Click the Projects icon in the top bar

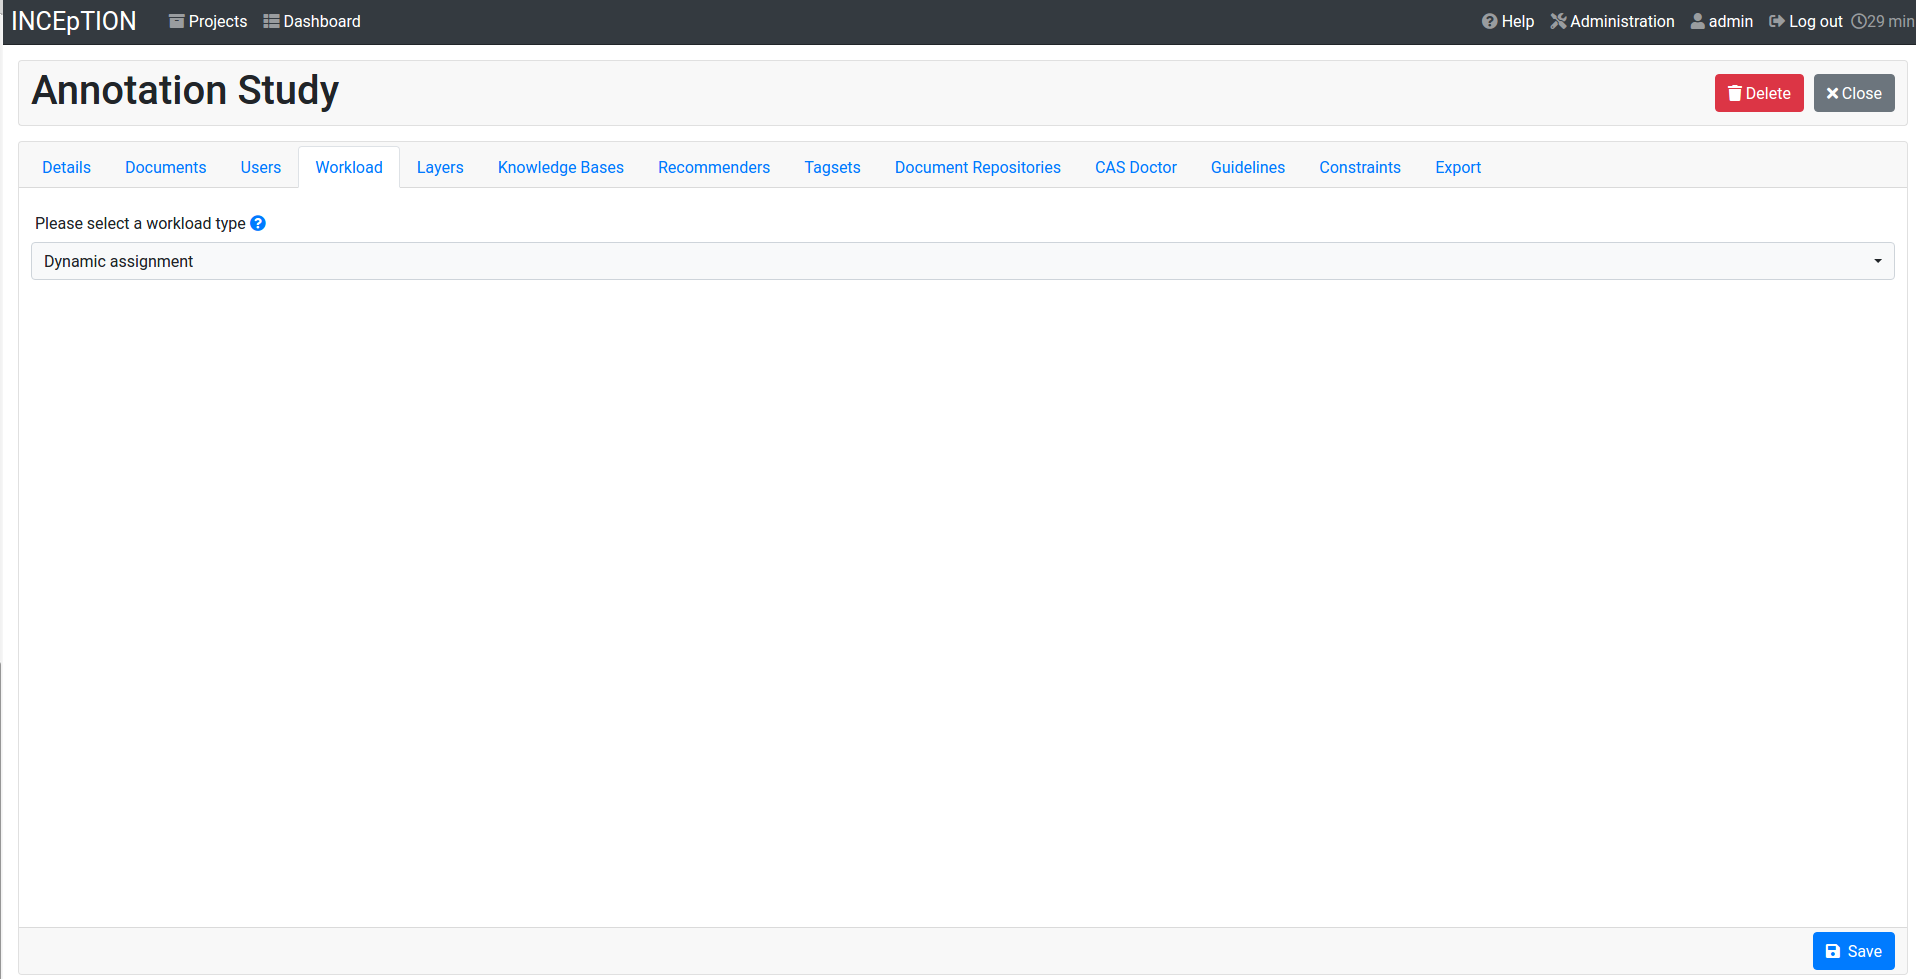tap(177, 21)
